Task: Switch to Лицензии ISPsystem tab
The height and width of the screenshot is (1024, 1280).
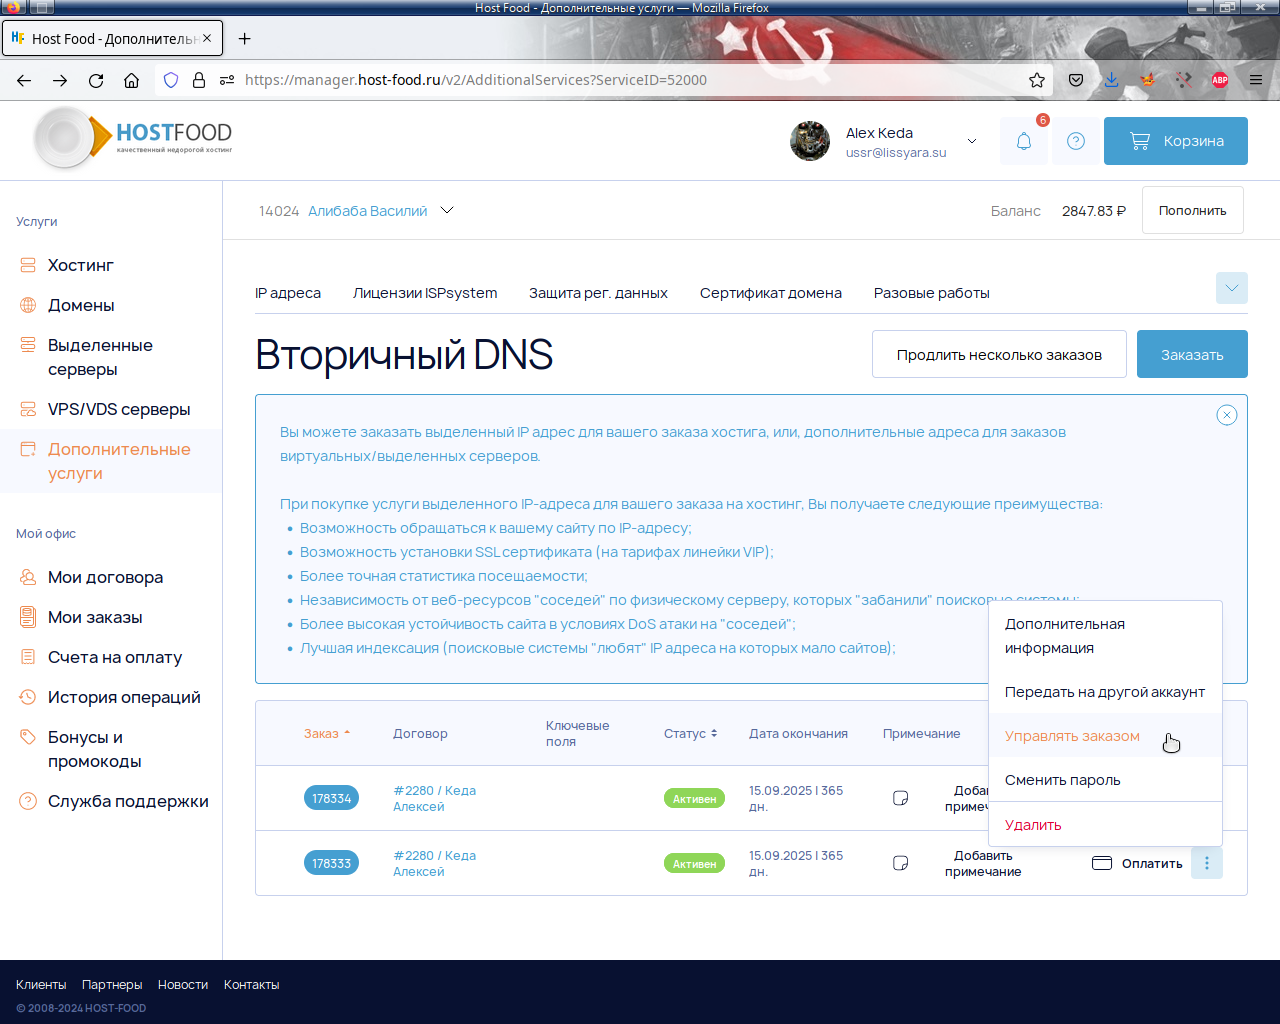Action: point(425,293)
